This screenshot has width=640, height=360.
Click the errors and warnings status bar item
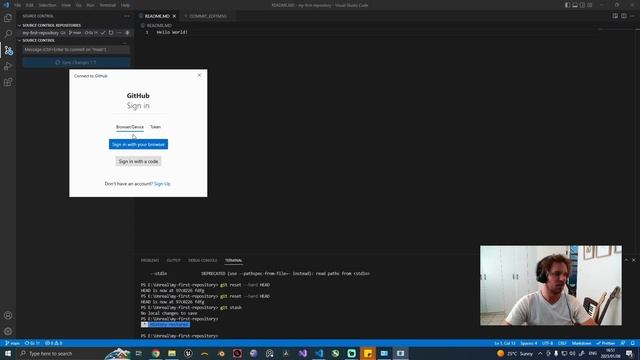coord(53,343)
